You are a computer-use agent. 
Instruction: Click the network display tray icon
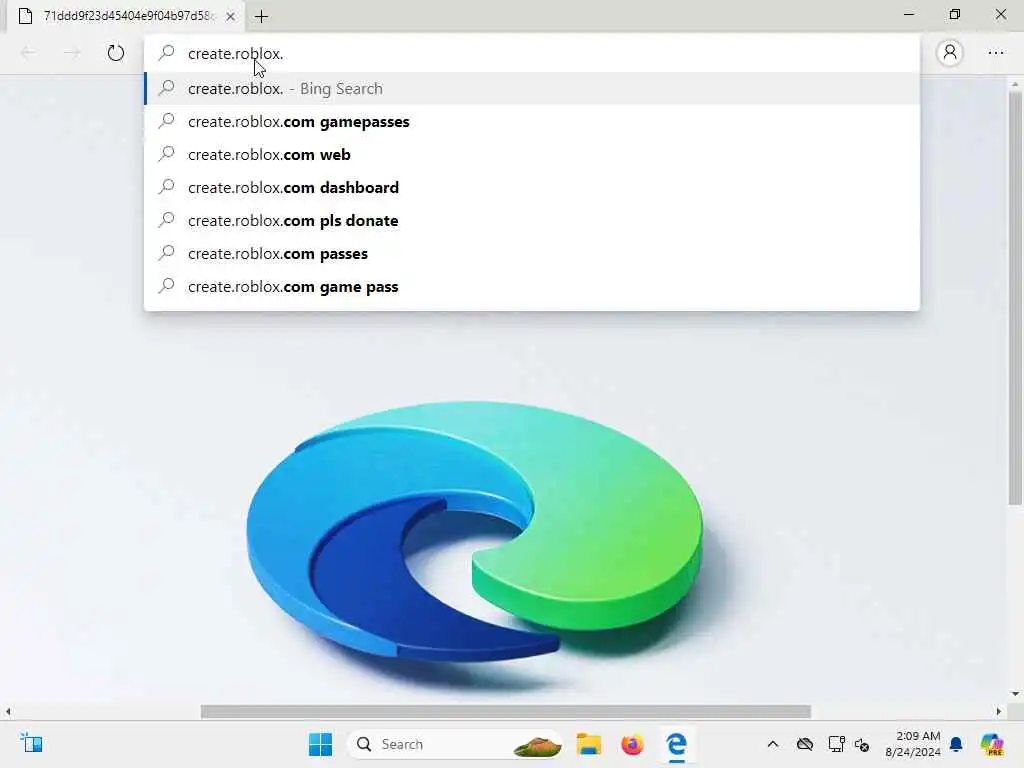pyautogui.click(x=836, y=744)
